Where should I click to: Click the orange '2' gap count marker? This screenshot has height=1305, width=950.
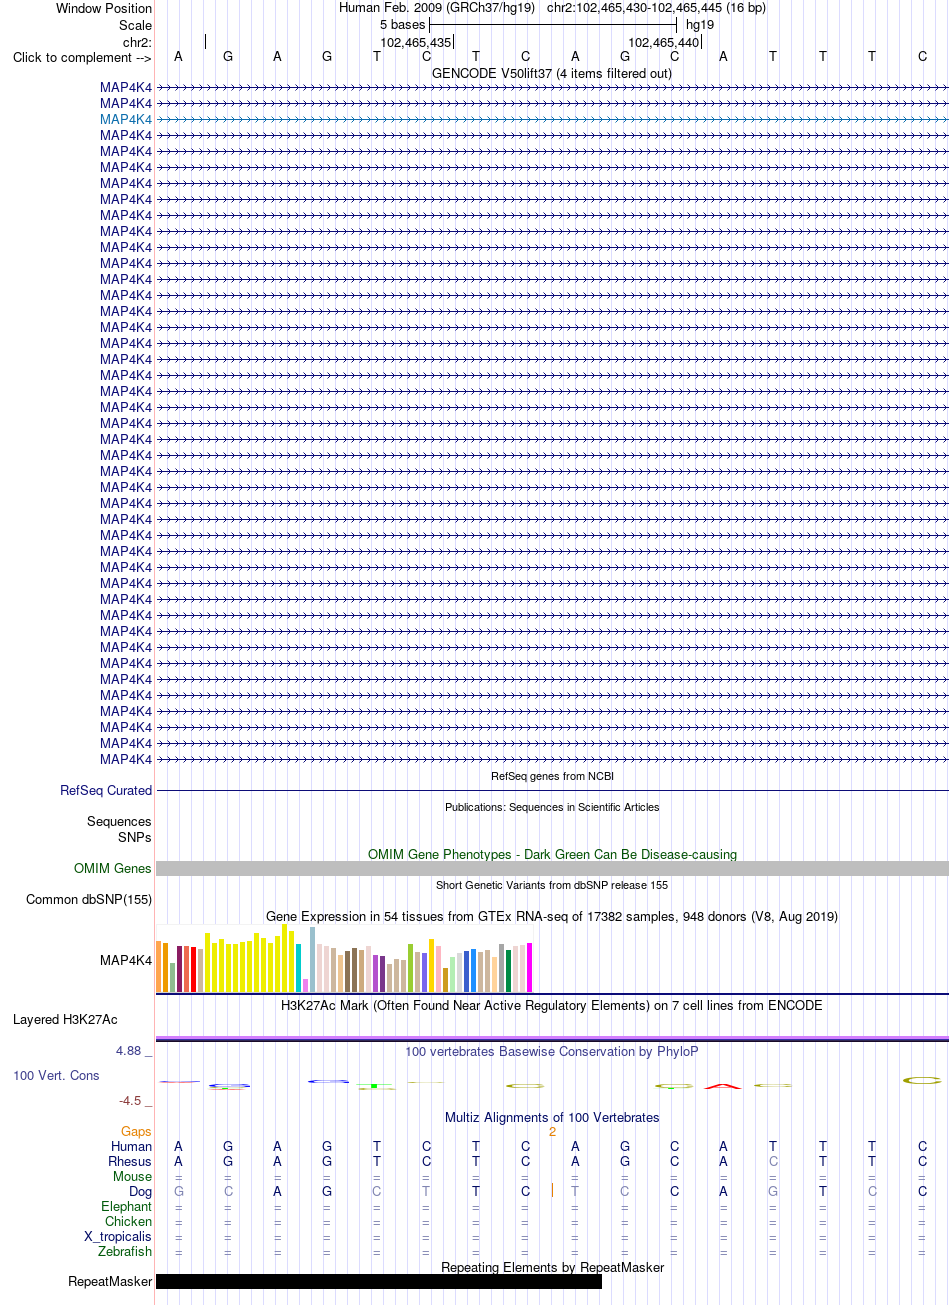[552, 1131]
